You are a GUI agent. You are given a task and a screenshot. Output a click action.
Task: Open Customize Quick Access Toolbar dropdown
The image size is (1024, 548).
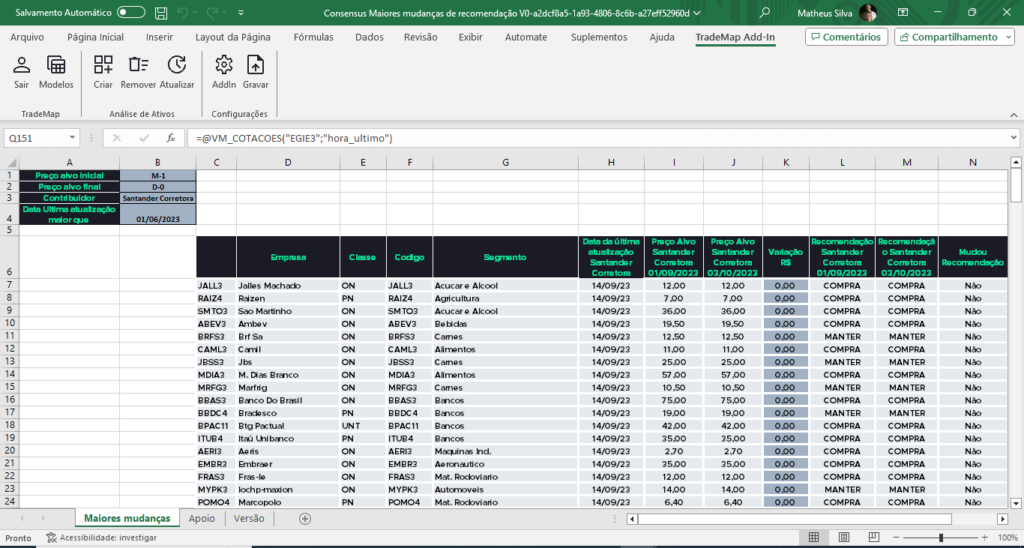tap(241, 12)
